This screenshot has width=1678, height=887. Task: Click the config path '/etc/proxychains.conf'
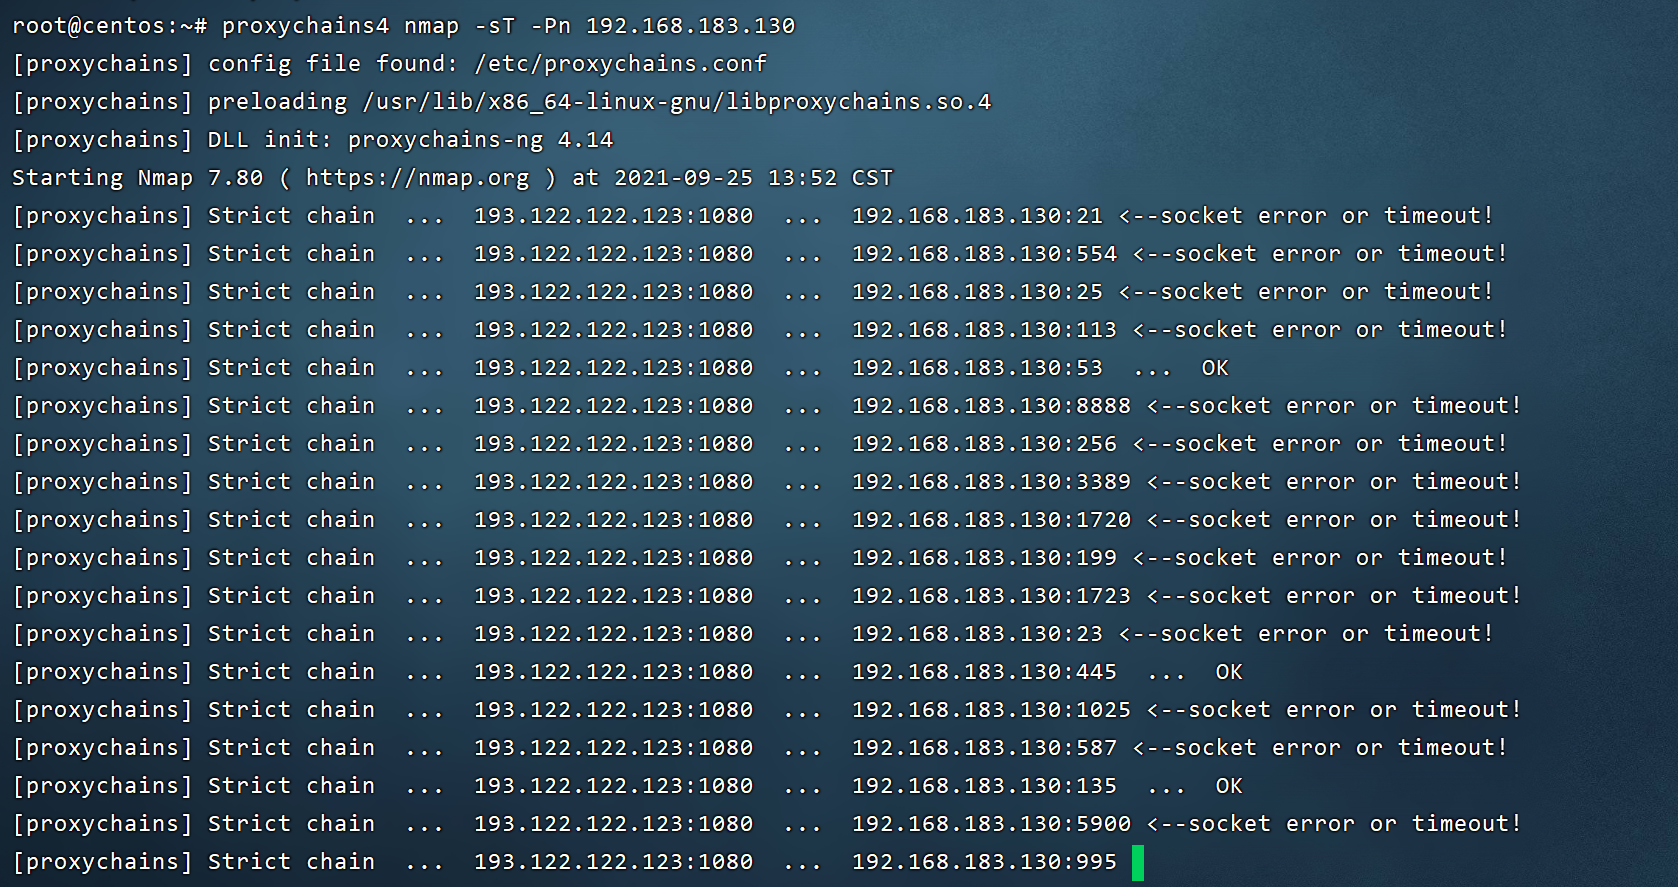point(620,64)
